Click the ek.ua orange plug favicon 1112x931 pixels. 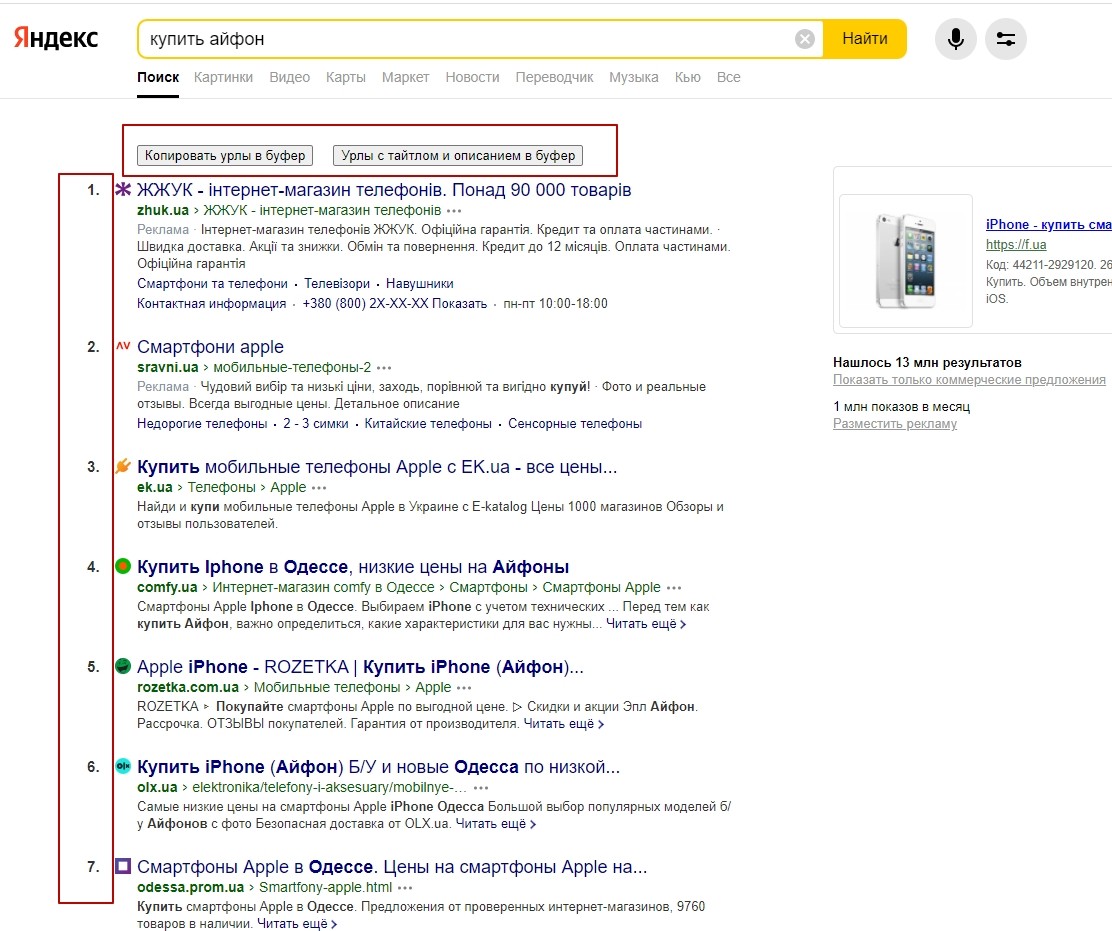tap(123, 466)
